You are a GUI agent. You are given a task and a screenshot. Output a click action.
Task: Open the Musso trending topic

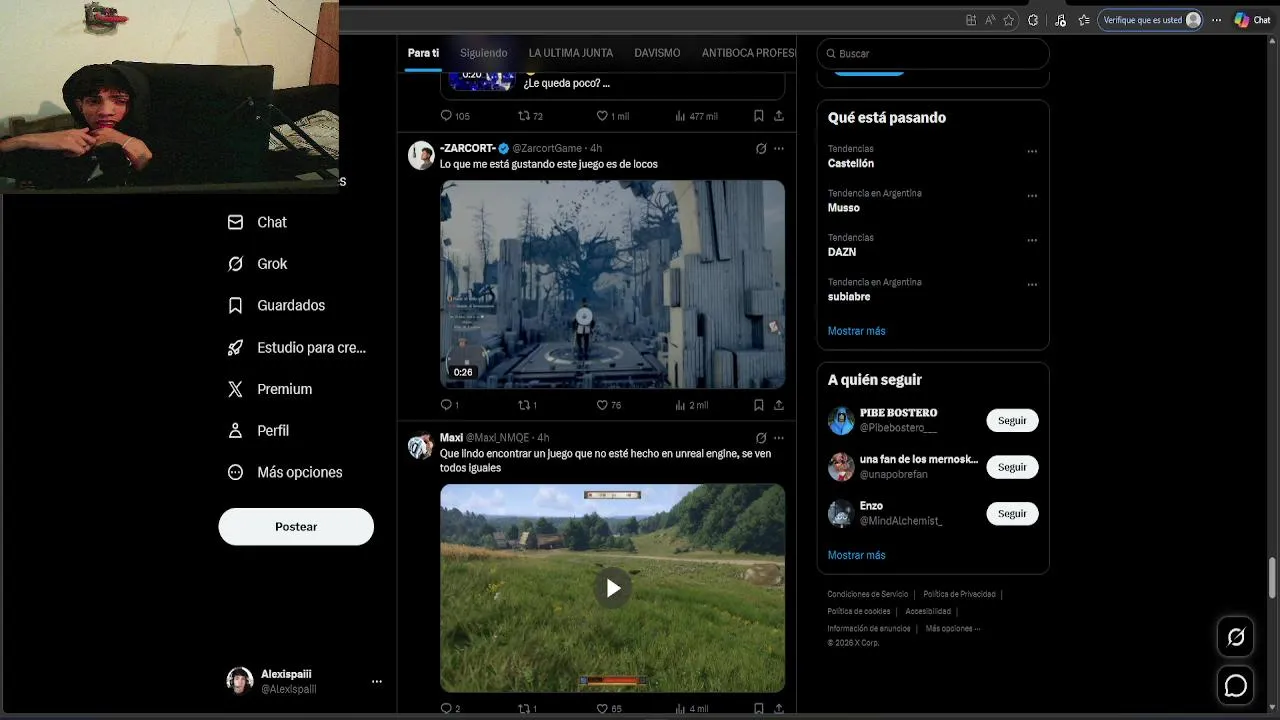pyautogui.click(x=844, y=208)
